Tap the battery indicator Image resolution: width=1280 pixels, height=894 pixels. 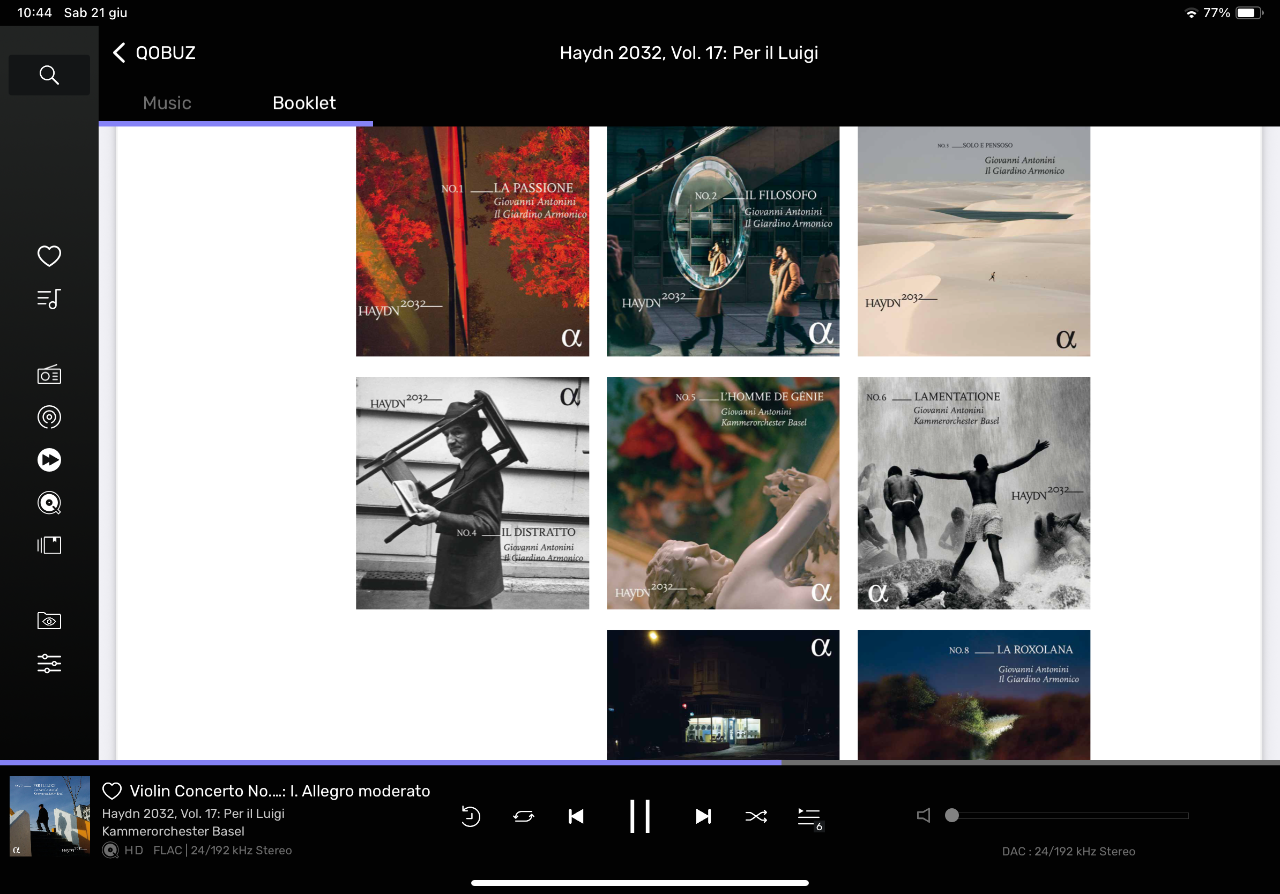[x=1249, y=13]
